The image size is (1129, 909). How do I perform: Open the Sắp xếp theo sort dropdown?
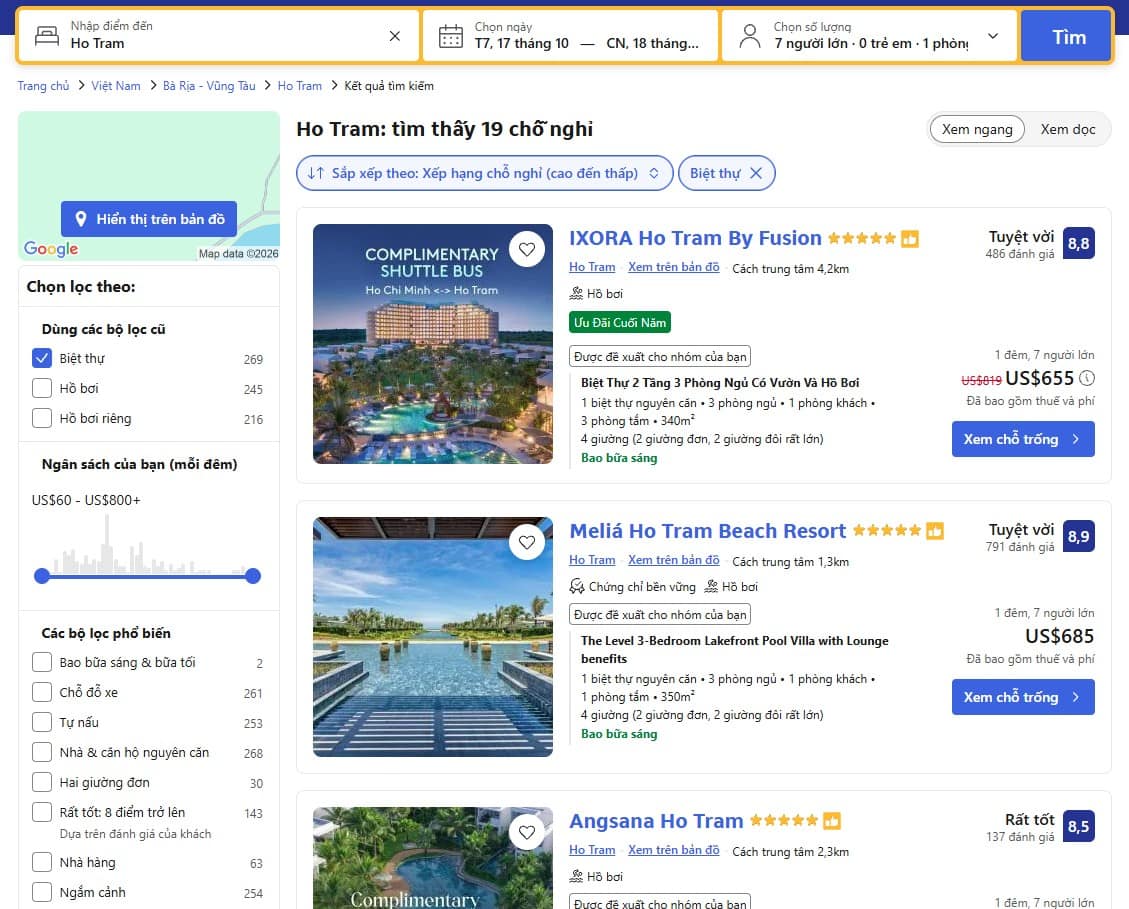click(x=485, y=173)
